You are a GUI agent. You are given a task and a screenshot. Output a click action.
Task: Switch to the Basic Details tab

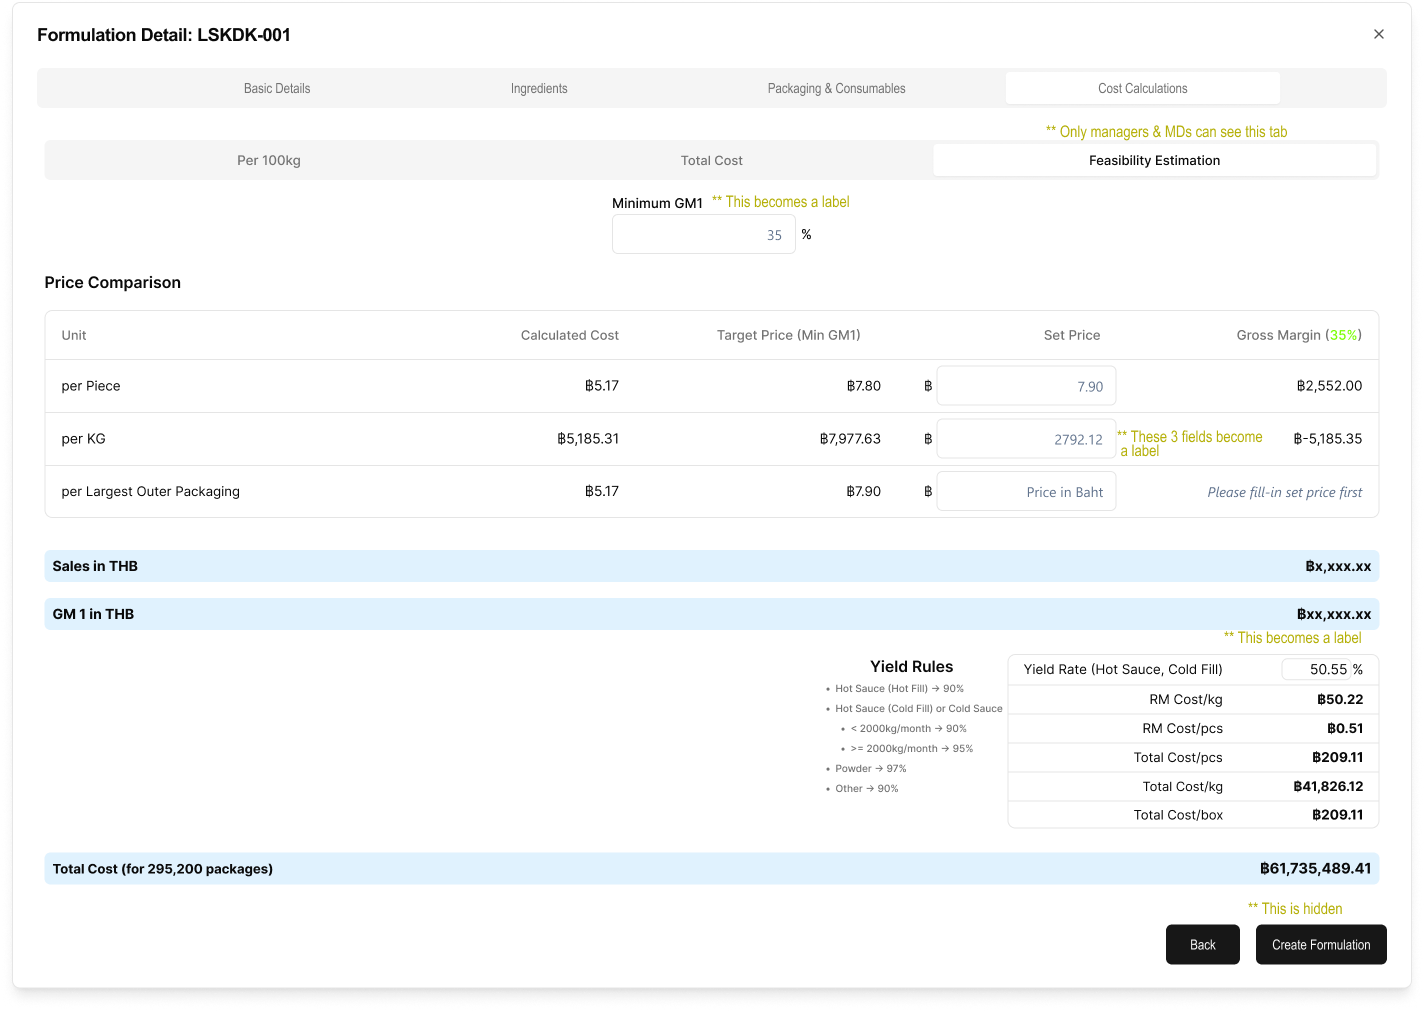tap(277, 88)
